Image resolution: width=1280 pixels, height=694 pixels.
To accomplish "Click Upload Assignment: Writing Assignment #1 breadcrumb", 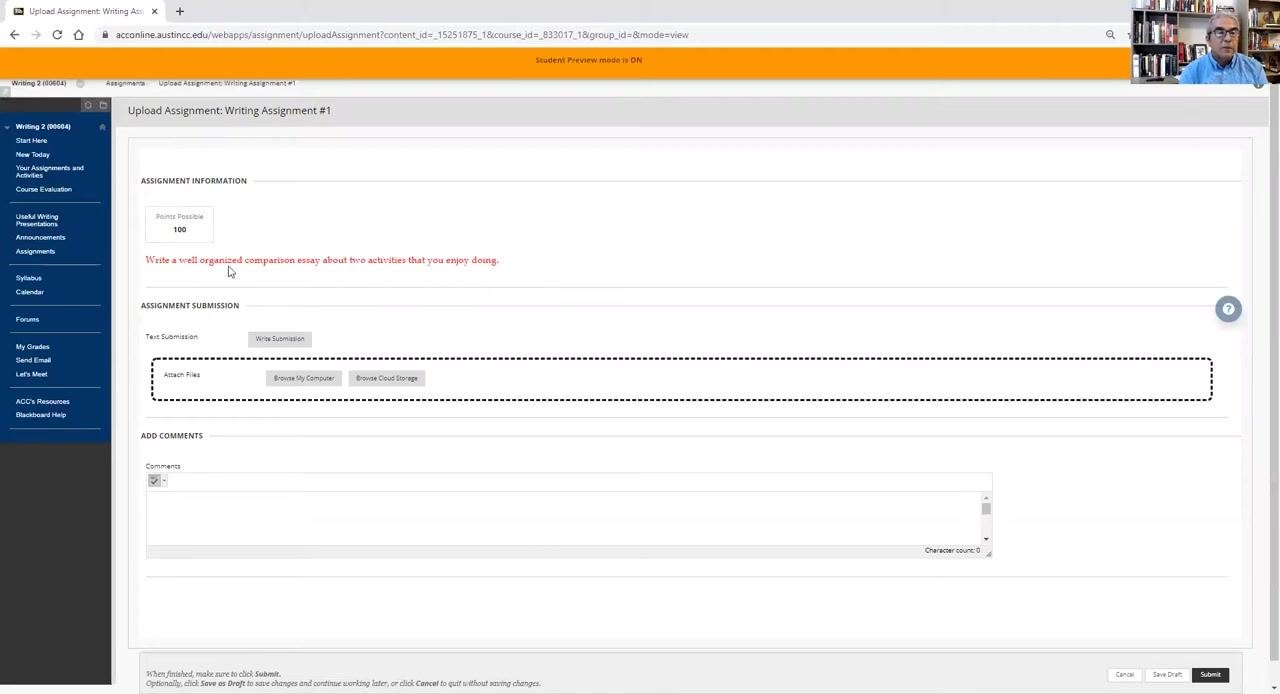I will [x=227, y=83].
